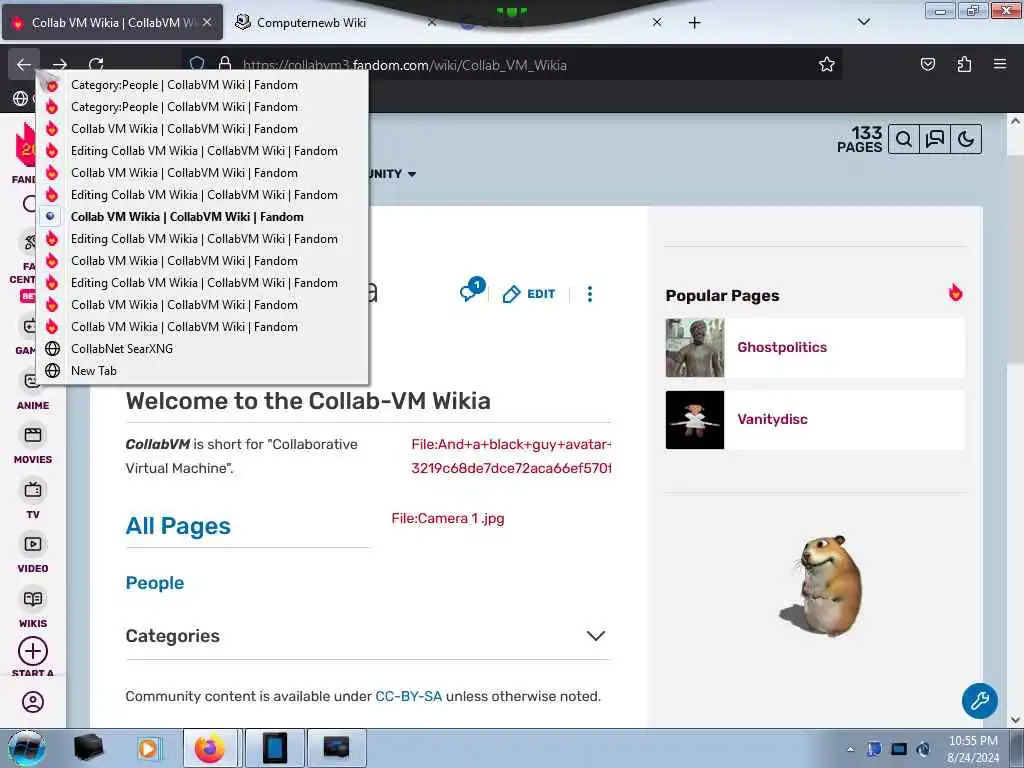1024x768 pixels.
Task: Open the comments bubble showing 1
Action: (x=472, y=291)
